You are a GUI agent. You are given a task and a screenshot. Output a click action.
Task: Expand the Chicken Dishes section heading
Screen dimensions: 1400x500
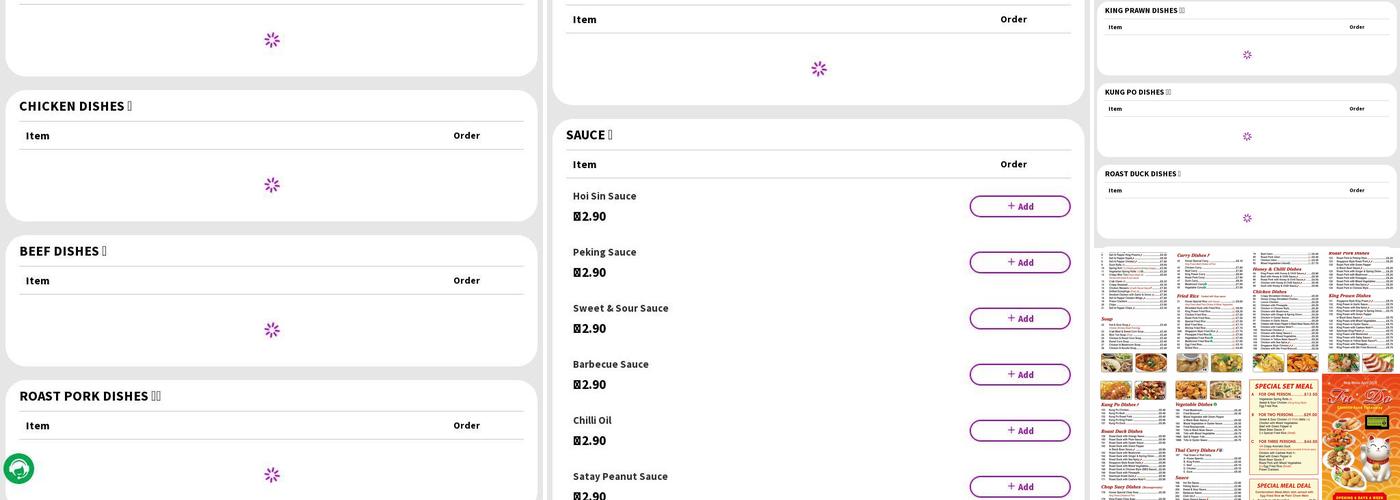75,106
